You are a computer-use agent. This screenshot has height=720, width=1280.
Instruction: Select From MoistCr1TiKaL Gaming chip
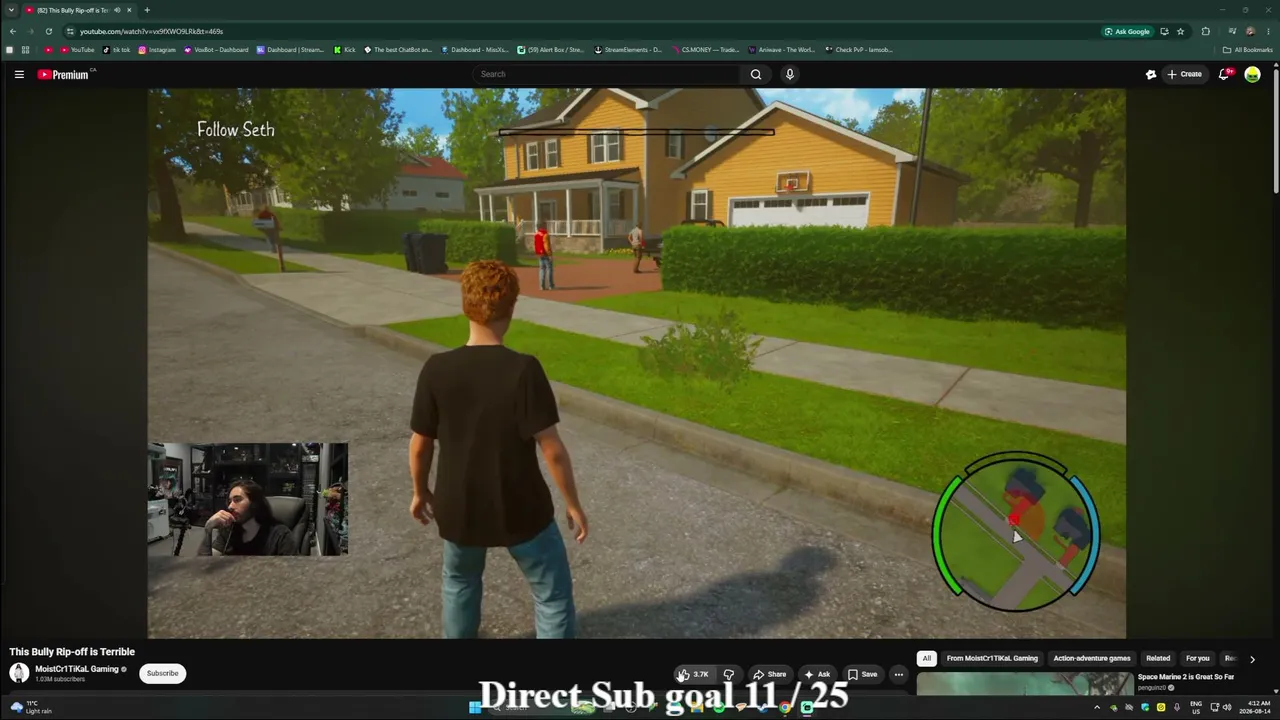click(992, 659)
